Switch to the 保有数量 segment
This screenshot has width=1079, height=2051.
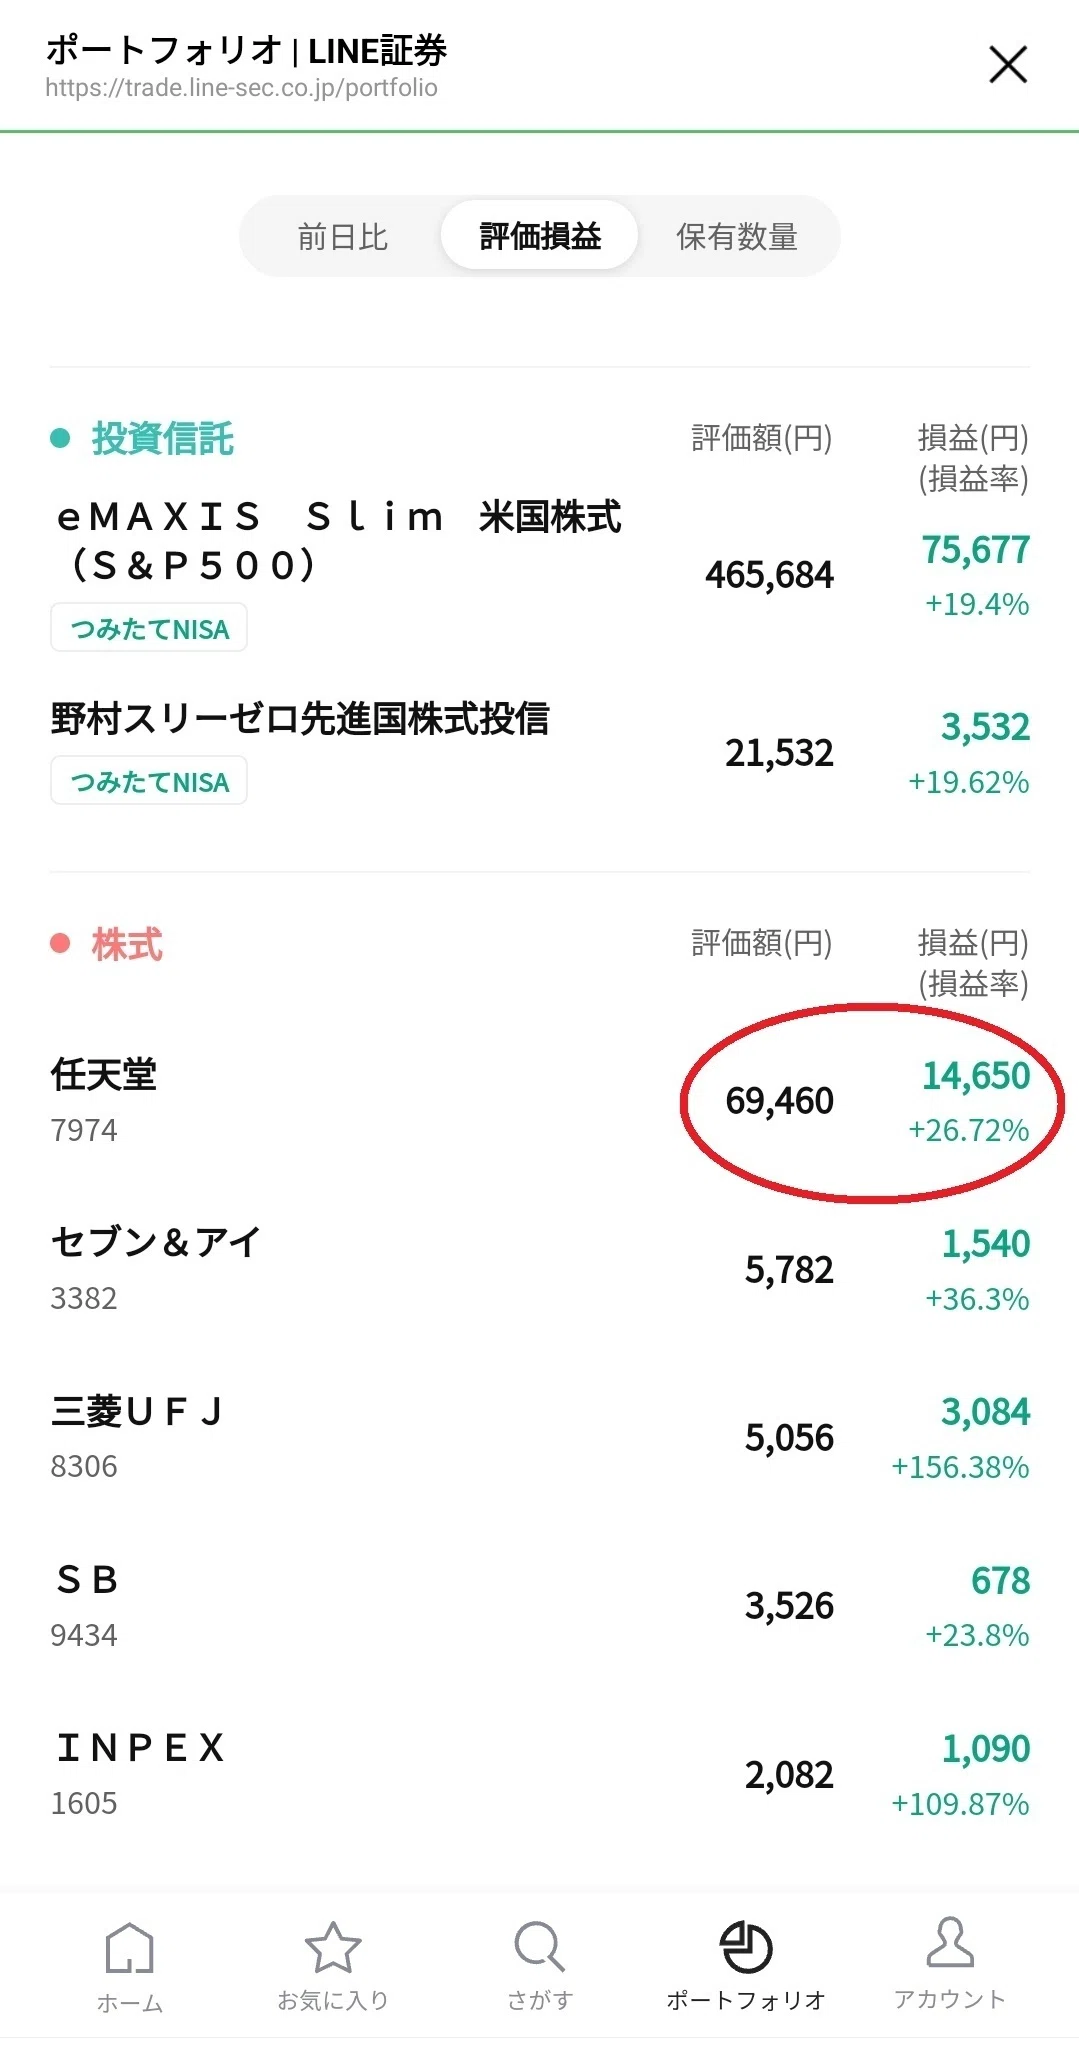737,237
